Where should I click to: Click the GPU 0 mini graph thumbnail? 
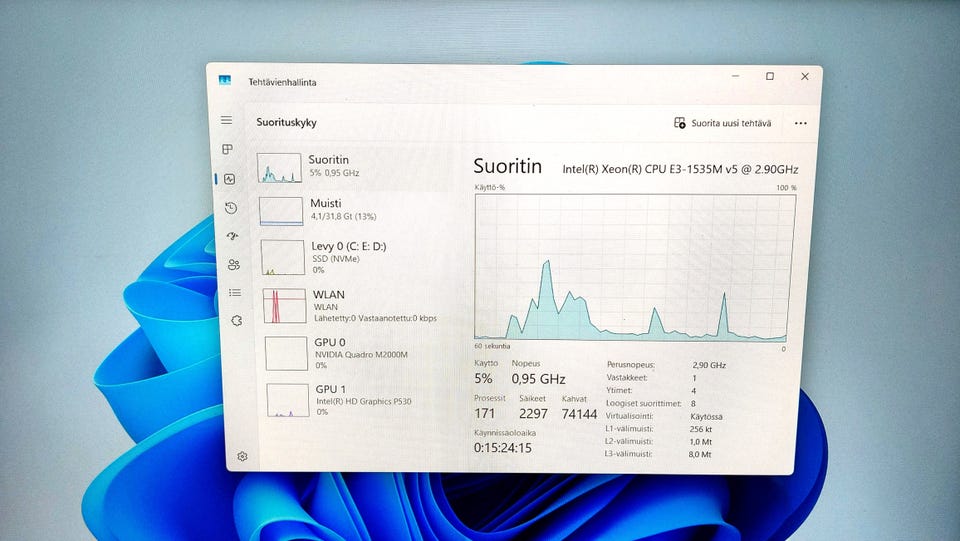[287, 353]
